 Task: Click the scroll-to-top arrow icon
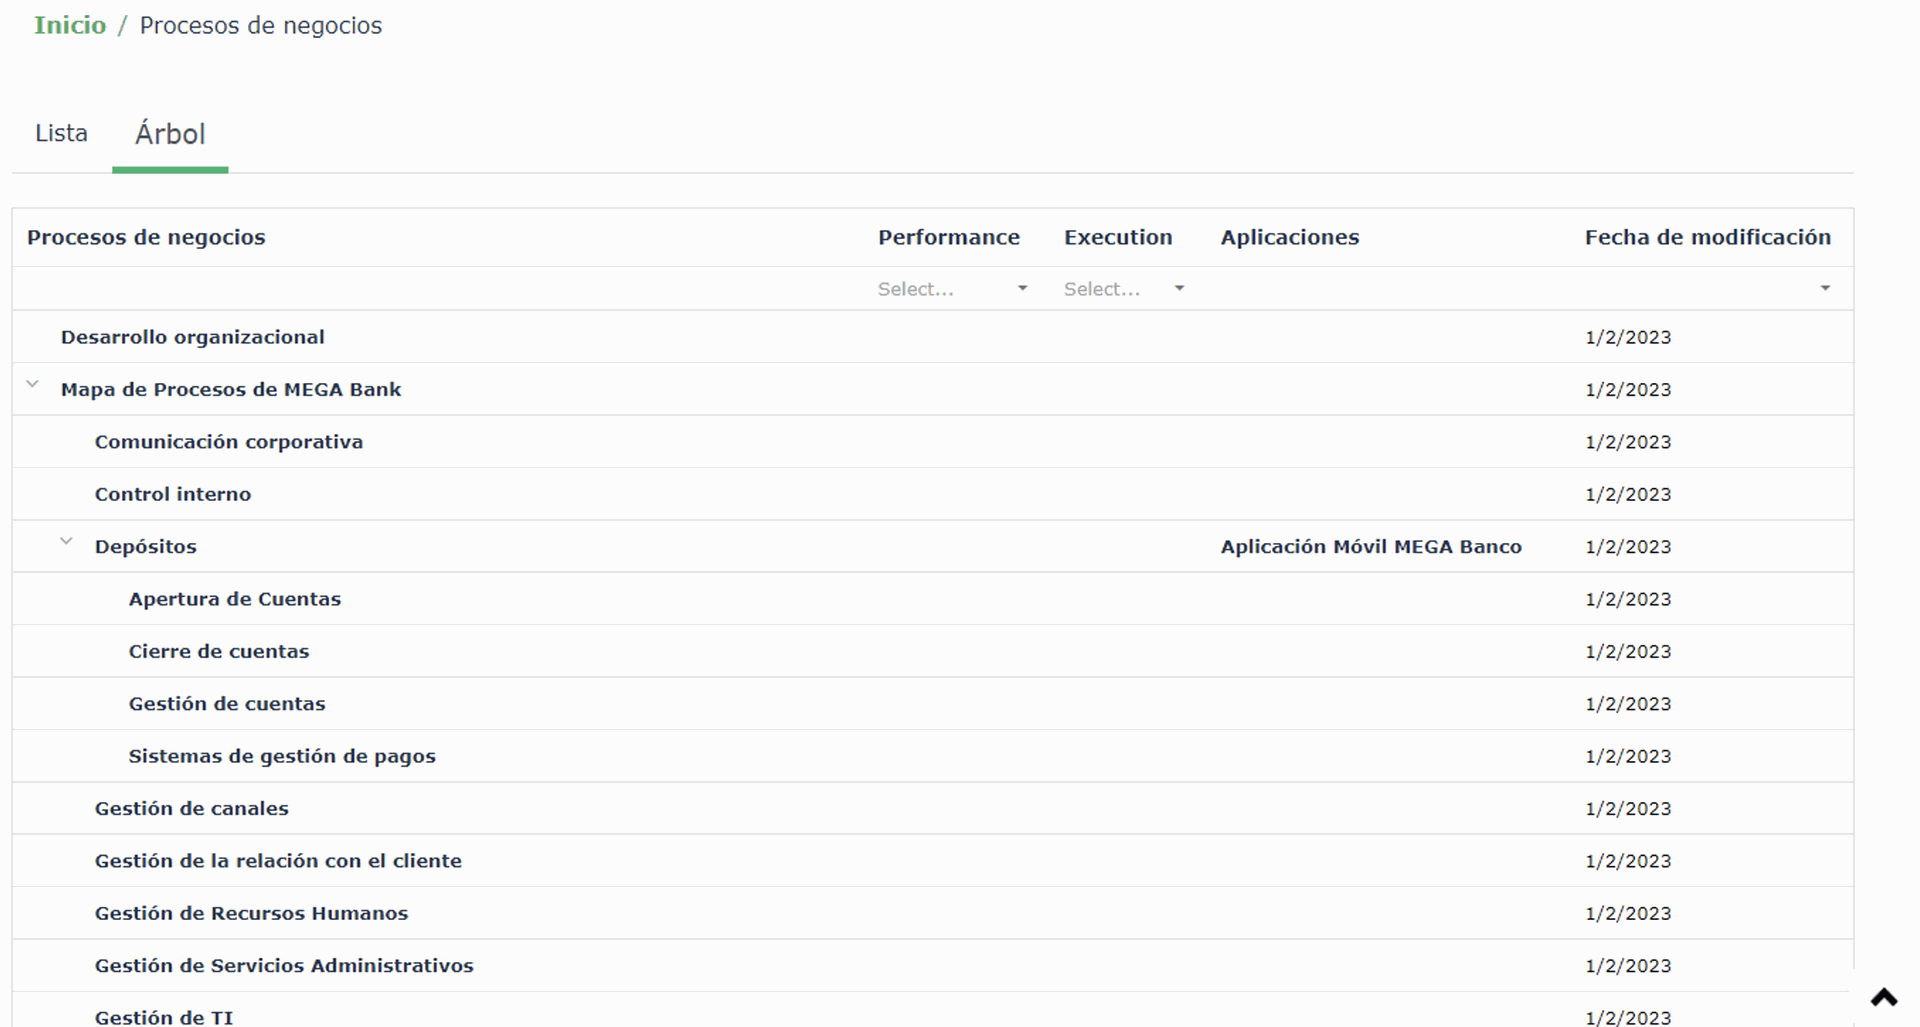[x=1884, y=997]
